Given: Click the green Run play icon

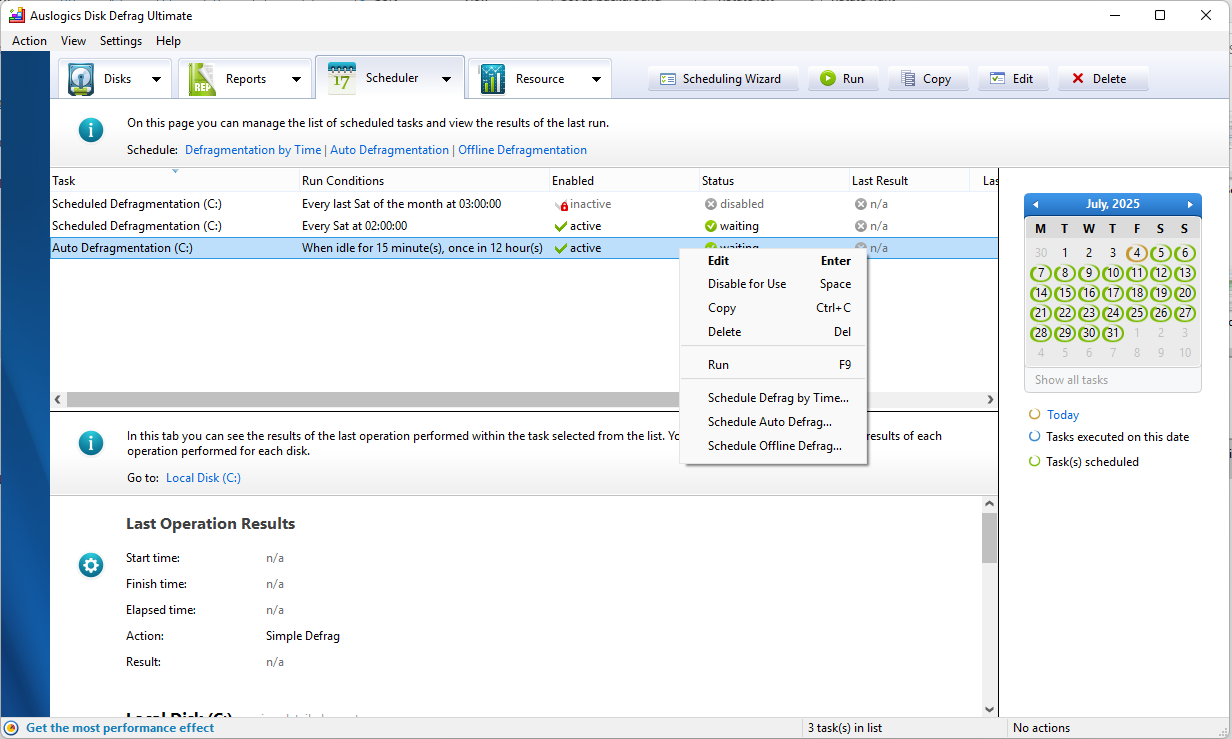Looking at the screenshot, I should [x=828, y=79].
